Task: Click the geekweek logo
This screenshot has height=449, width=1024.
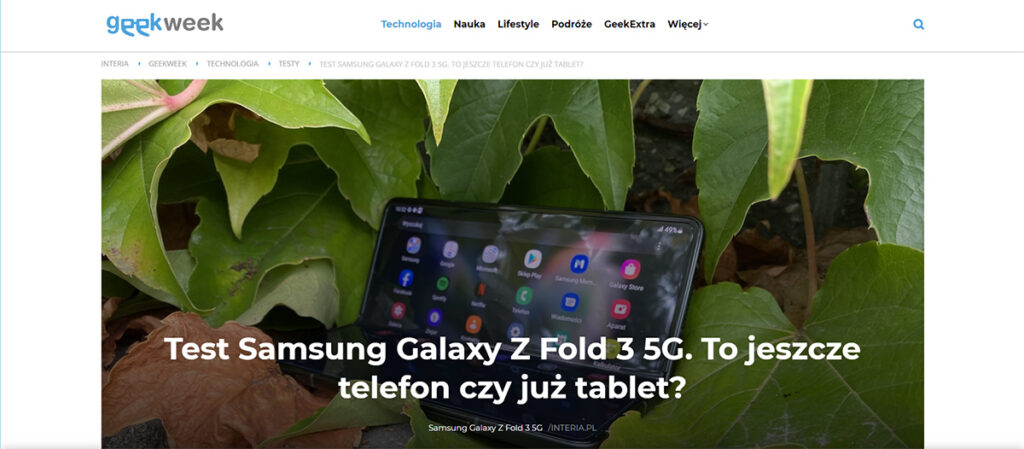Action: click(165, 24)
